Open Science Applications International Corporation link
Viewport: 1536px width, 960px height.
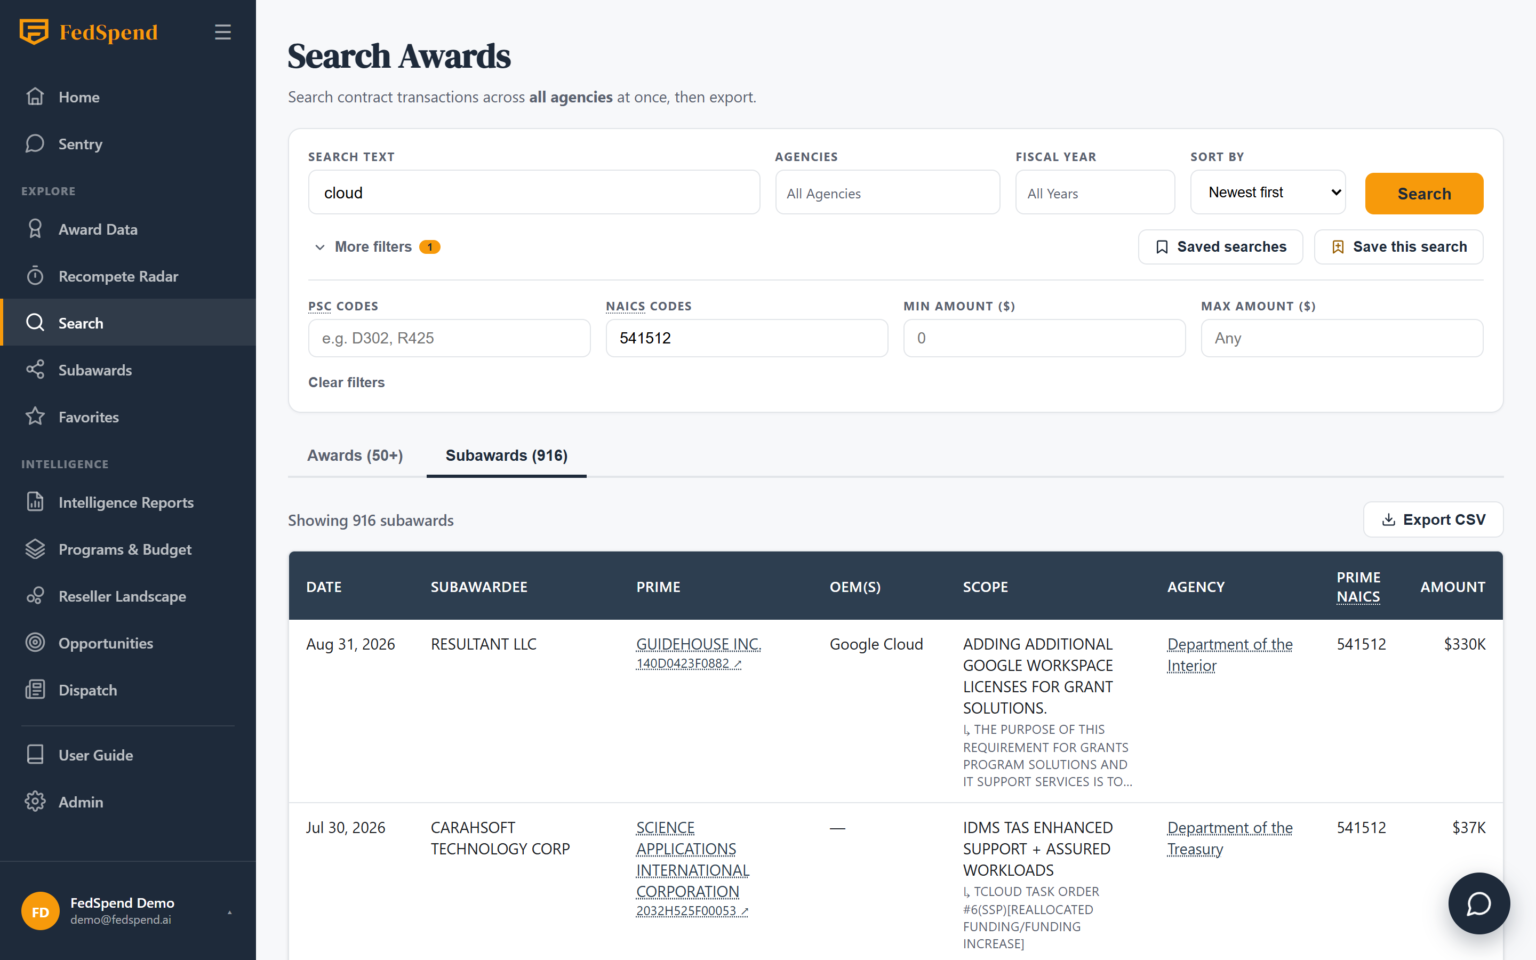pos(692,860)
